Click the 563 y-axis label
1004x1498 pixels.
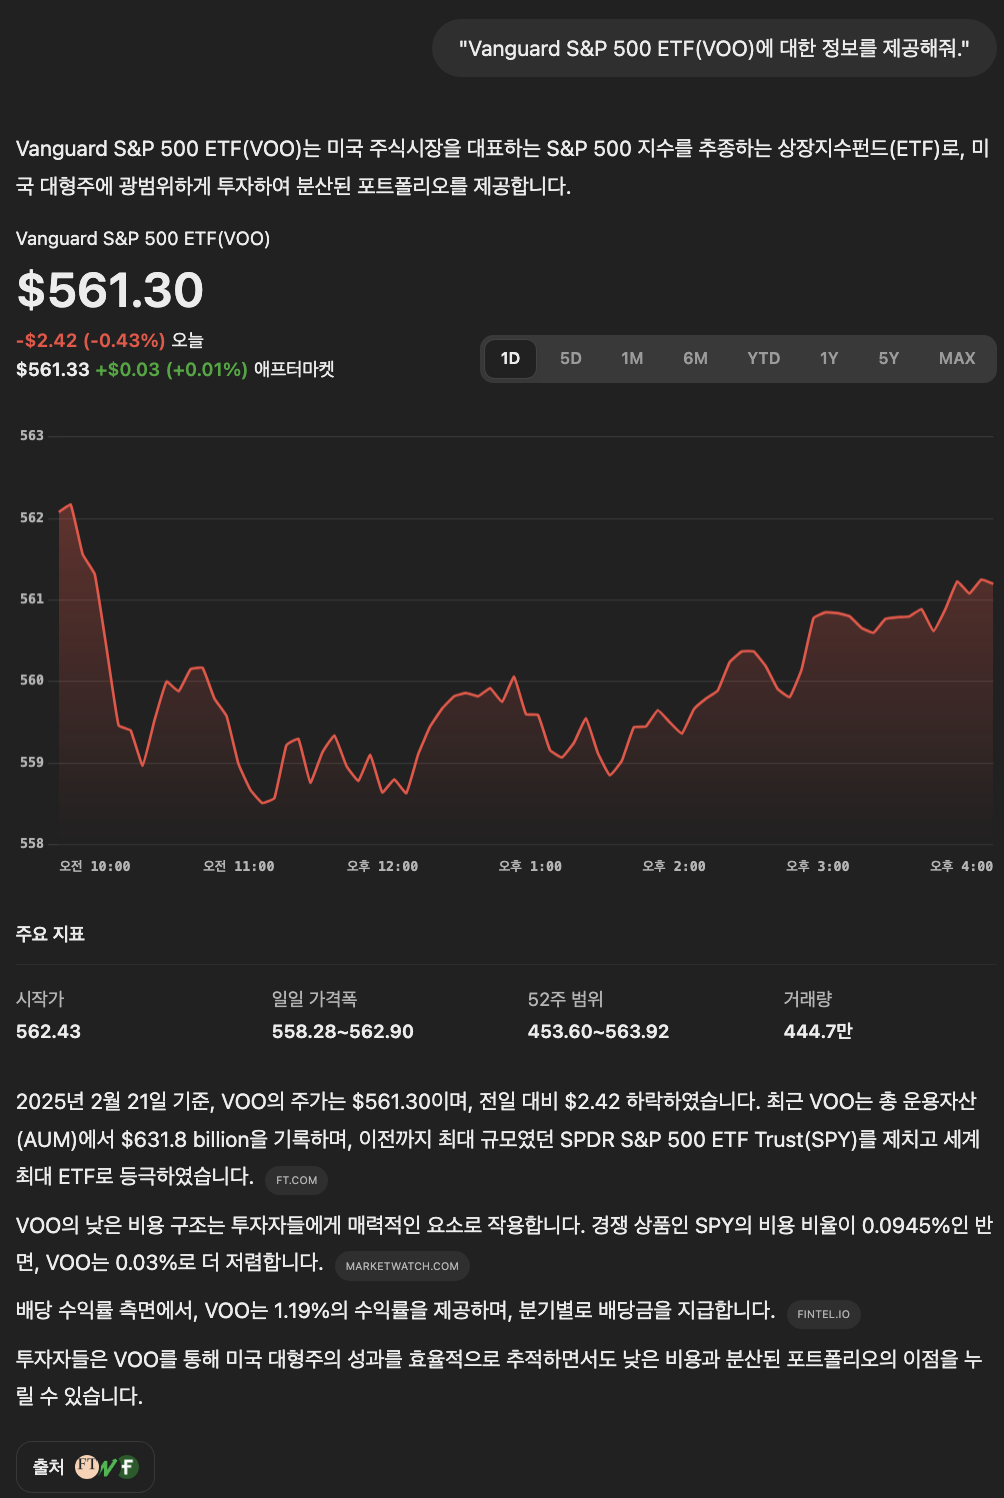tap(32, 436)
